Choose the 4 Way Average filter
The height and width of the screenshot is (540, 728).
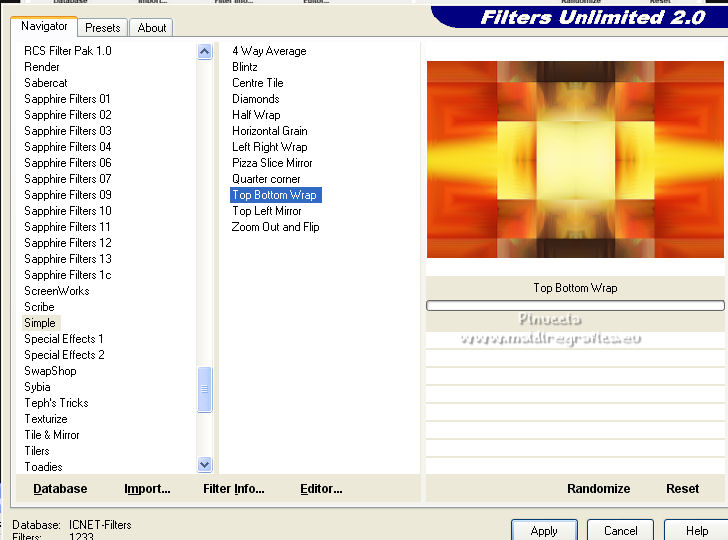269,51
